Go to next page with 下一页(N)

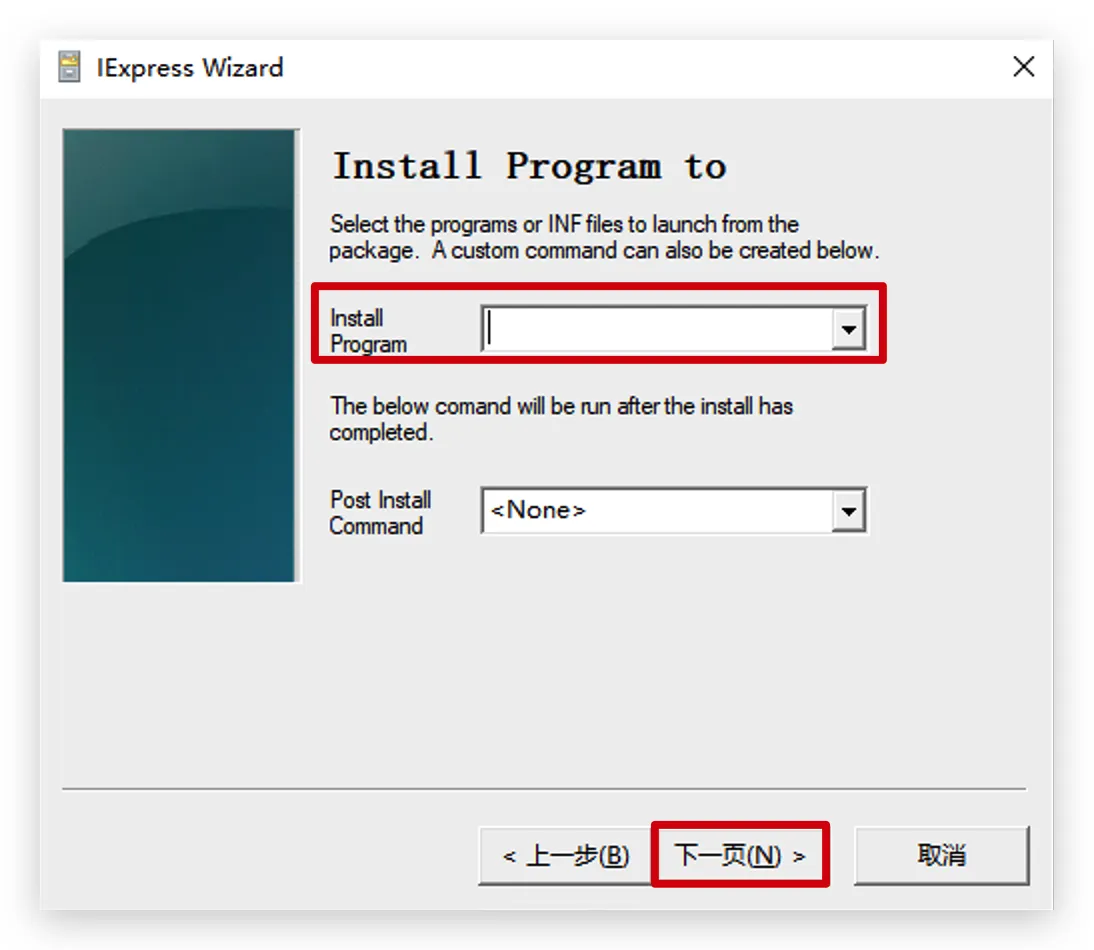tap(740, 856)
